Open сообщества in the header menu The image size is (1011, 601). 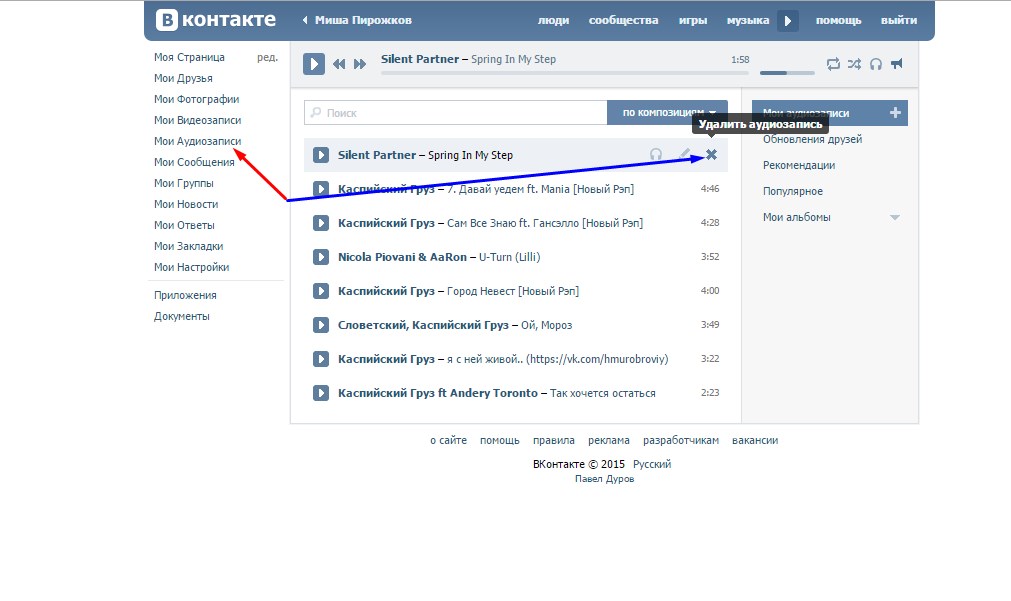click(623, 21)
